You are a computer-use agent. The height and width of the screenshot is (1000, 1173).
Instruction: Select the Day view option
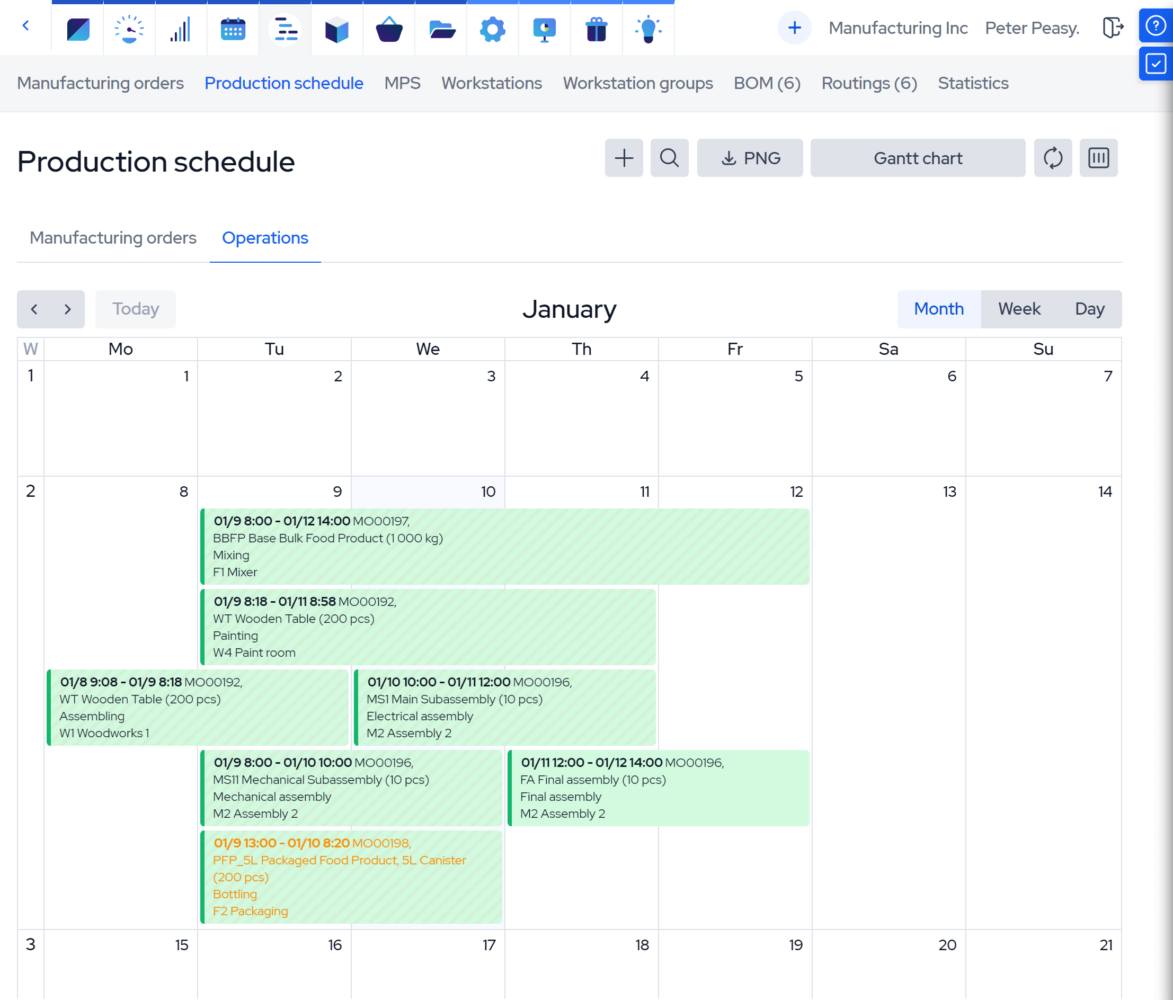(x=1089, y=309)
